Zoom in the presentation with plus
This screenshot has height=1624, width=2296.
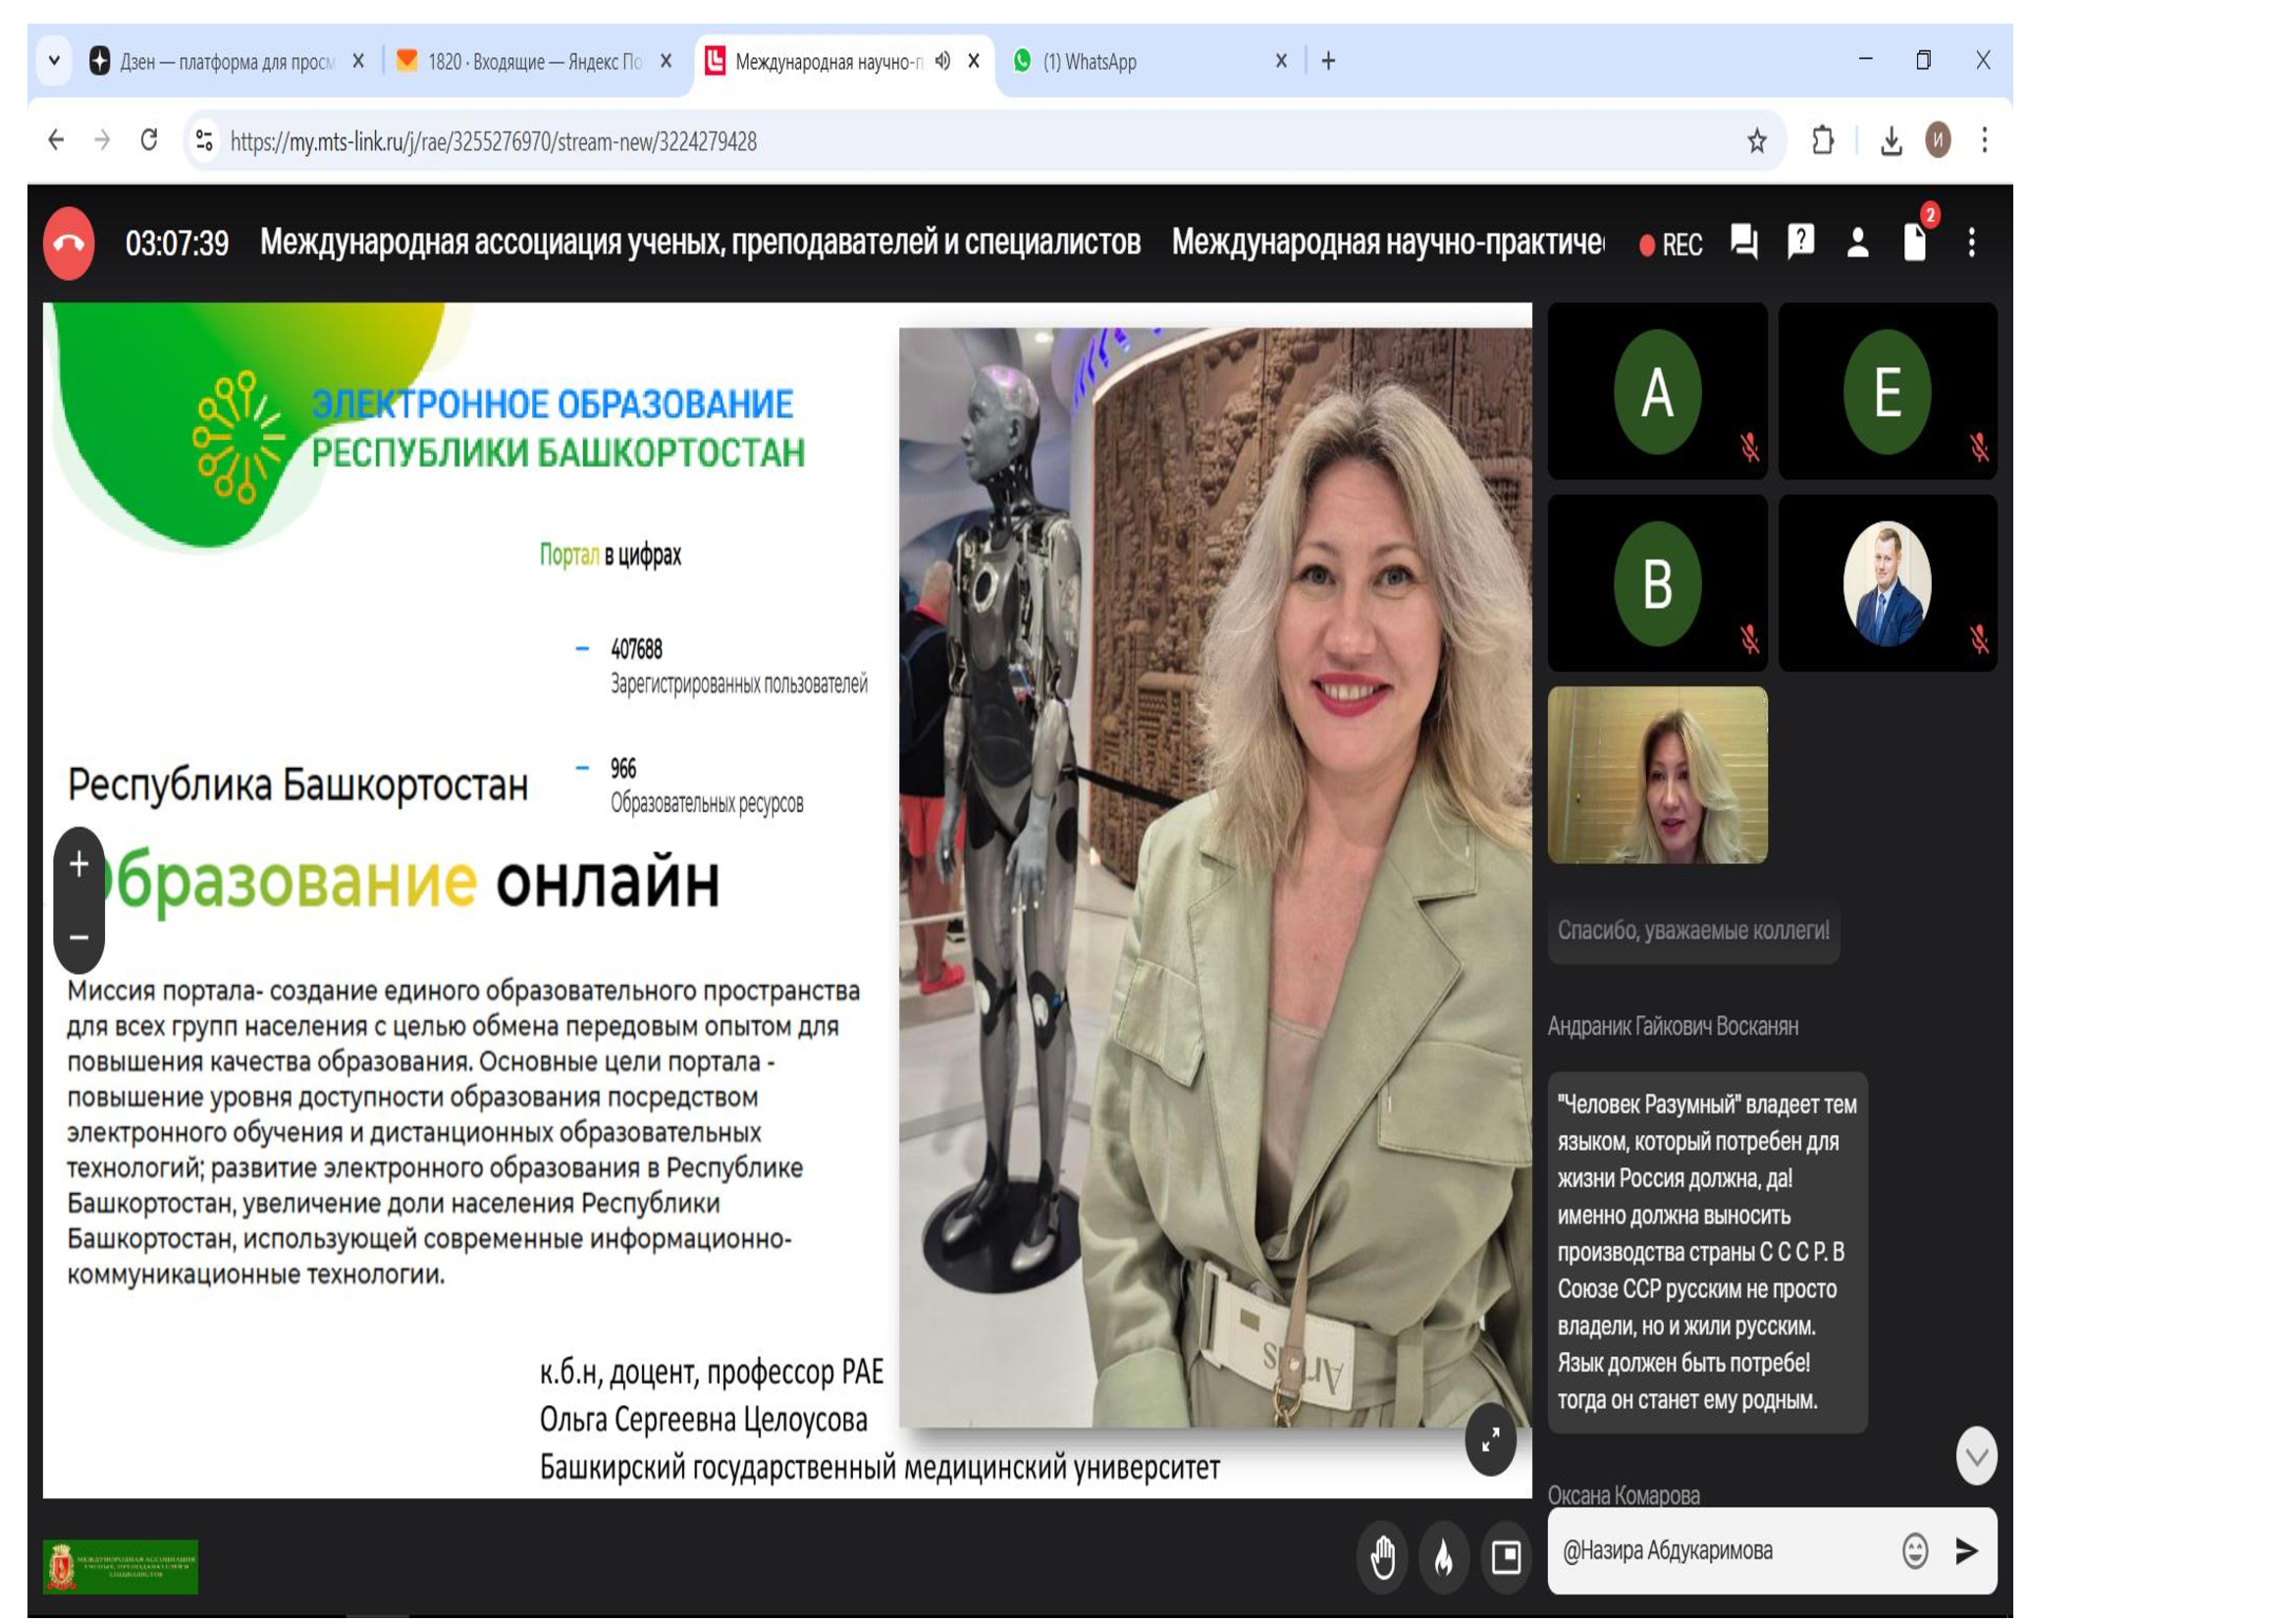(x=79, y=864)
